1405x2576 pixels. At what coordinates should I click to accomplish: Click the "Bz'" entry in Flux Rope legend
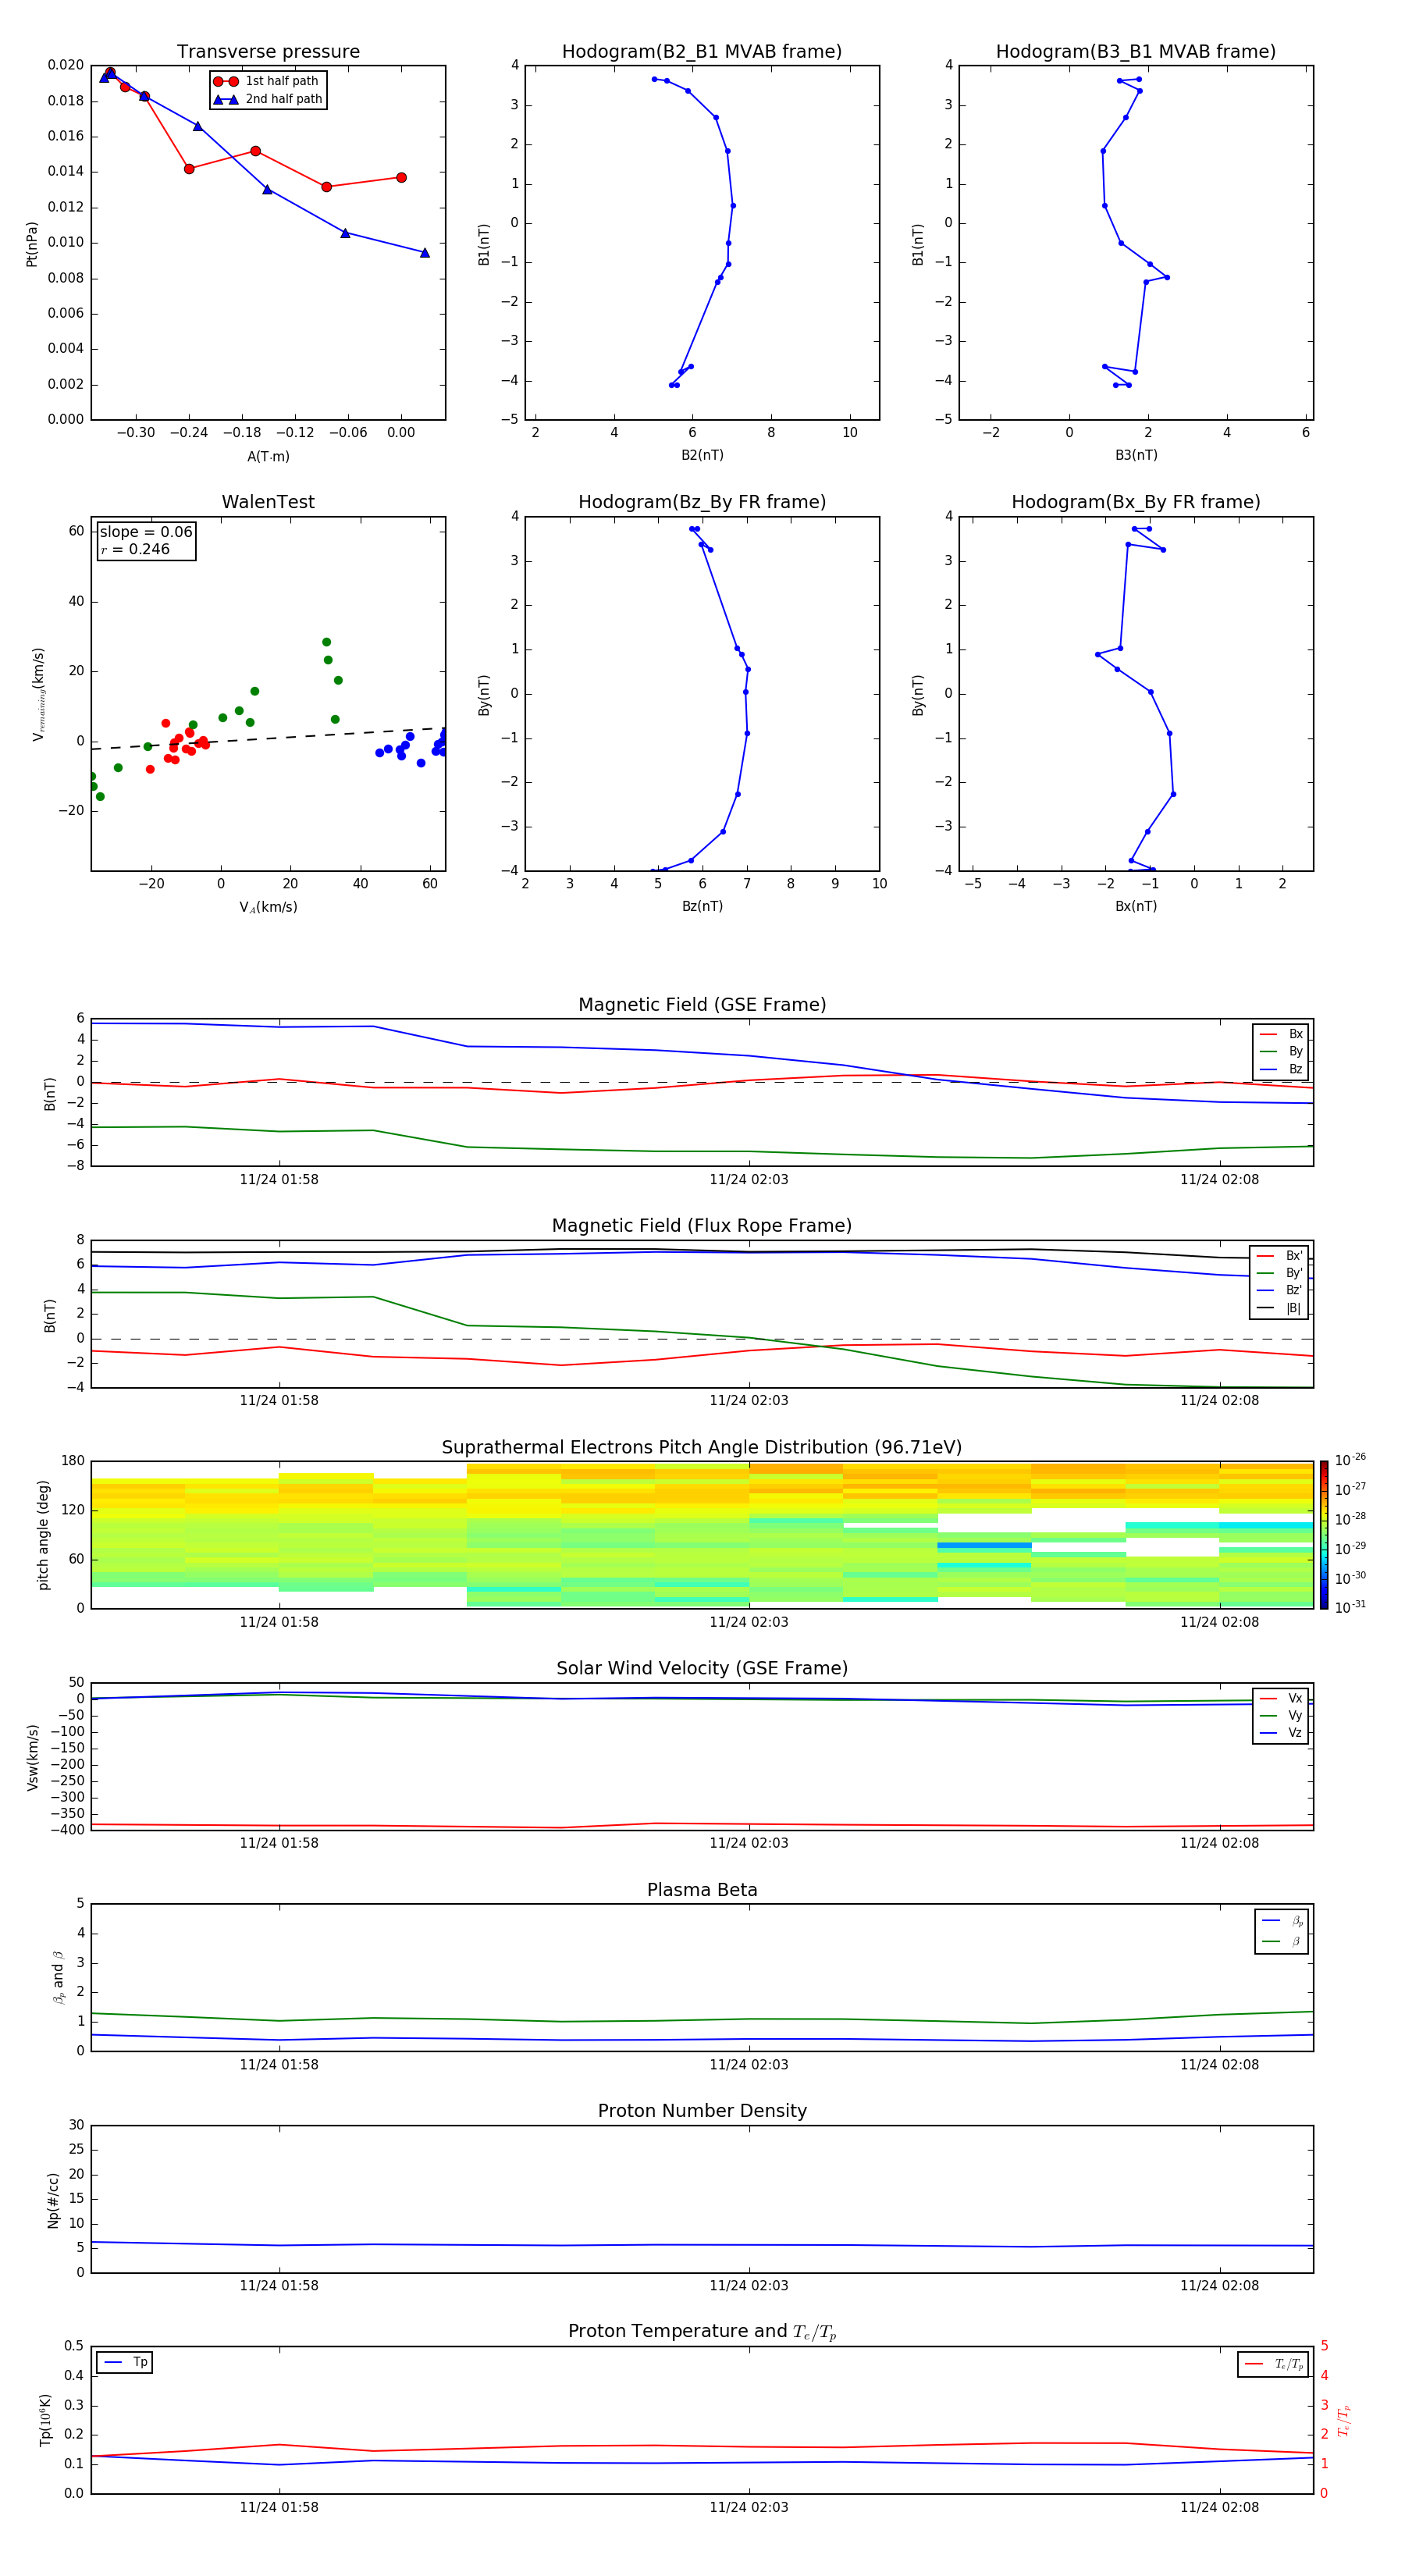pyautogui.click(x=1280, y=1290)
